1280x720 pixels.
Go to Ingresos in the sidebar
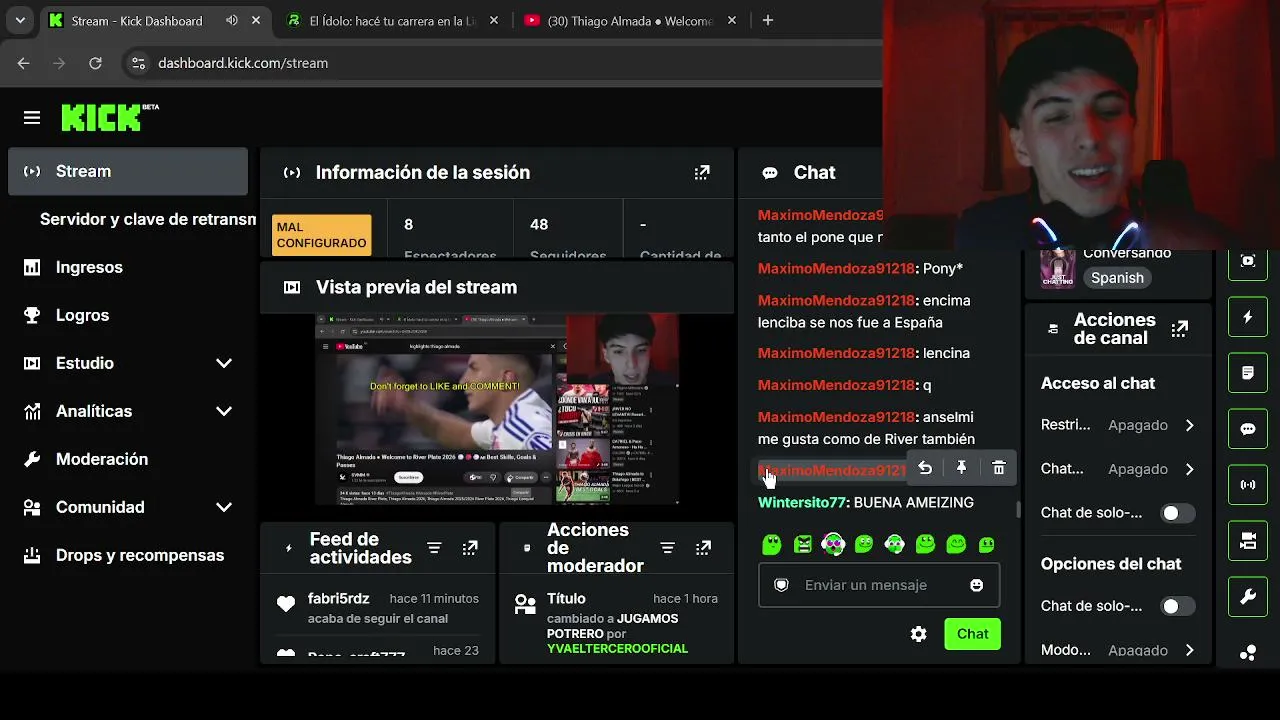128,267
